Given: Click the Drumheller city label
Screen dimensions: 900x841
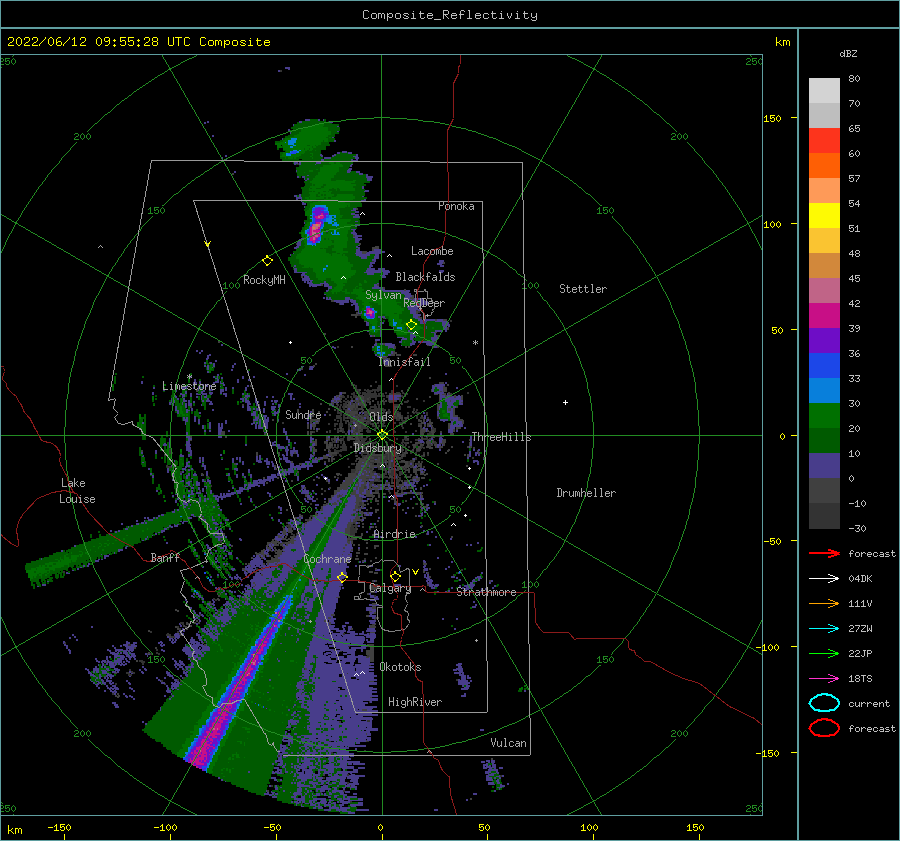Looking at the screenshot, I should click(586, 493).
